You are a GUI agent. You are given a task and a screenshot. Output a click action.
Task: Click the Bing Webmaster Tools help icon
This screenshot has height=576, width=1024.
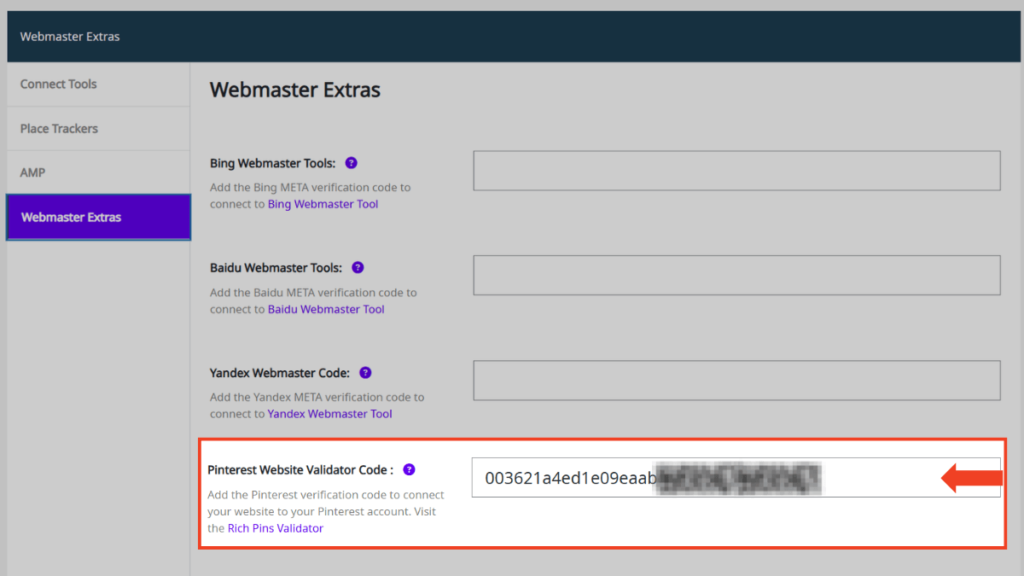tap(351, 163)
